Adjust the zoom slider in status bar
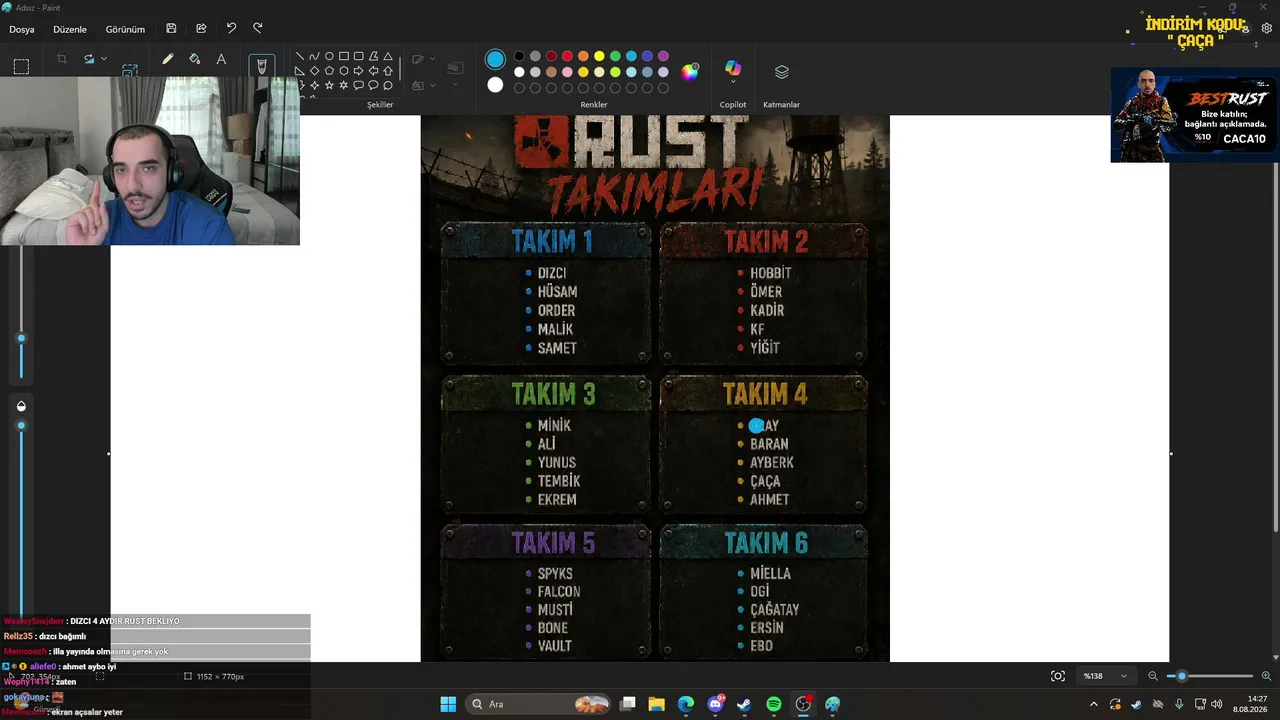This screenshot has width=1280, height=720. 1182,676
